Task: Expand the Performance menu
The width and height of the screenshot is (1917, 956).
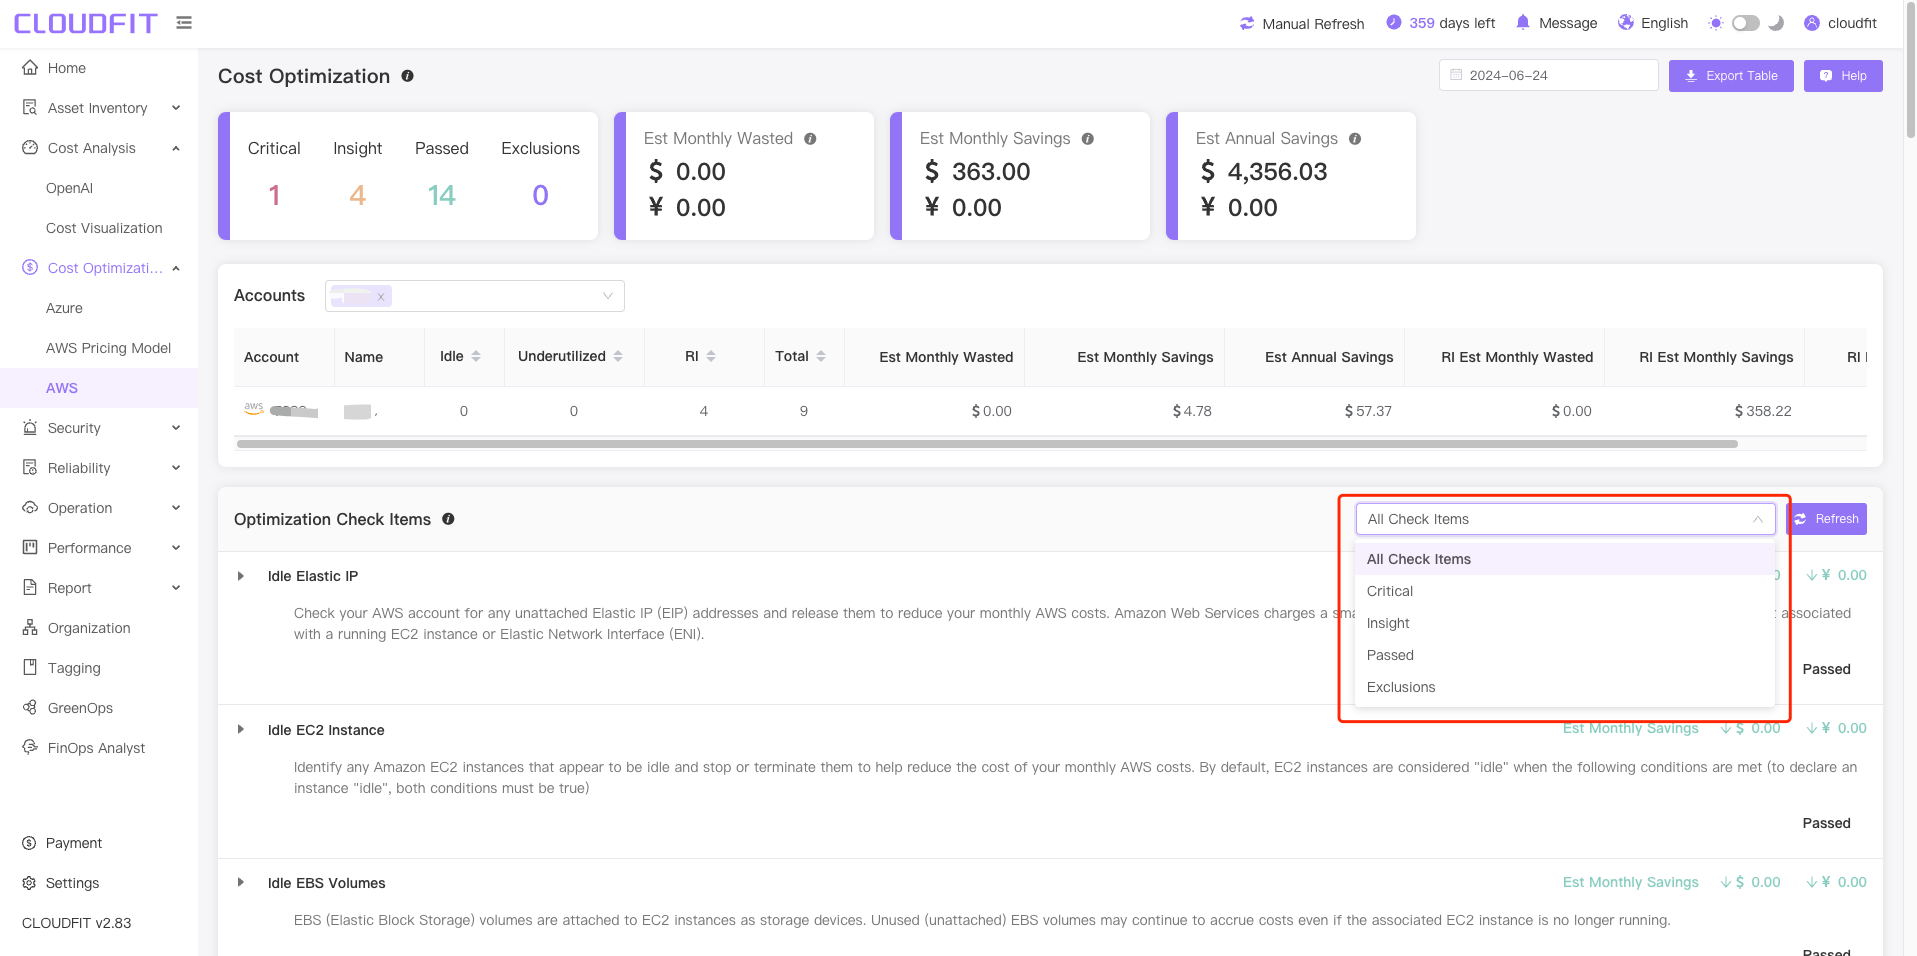Action: click(176, 548)
